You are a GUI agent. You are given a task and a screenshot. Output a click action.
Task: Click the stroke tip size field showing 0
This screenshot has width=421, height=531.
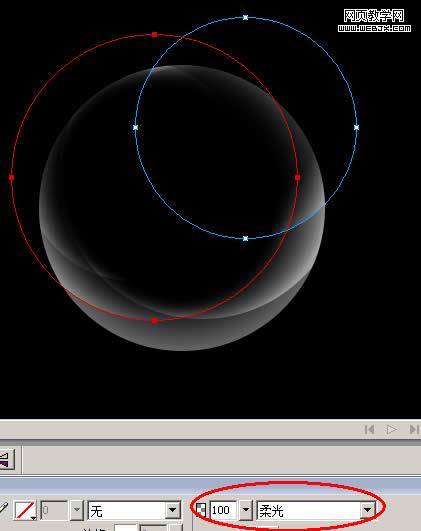[54, 510]
